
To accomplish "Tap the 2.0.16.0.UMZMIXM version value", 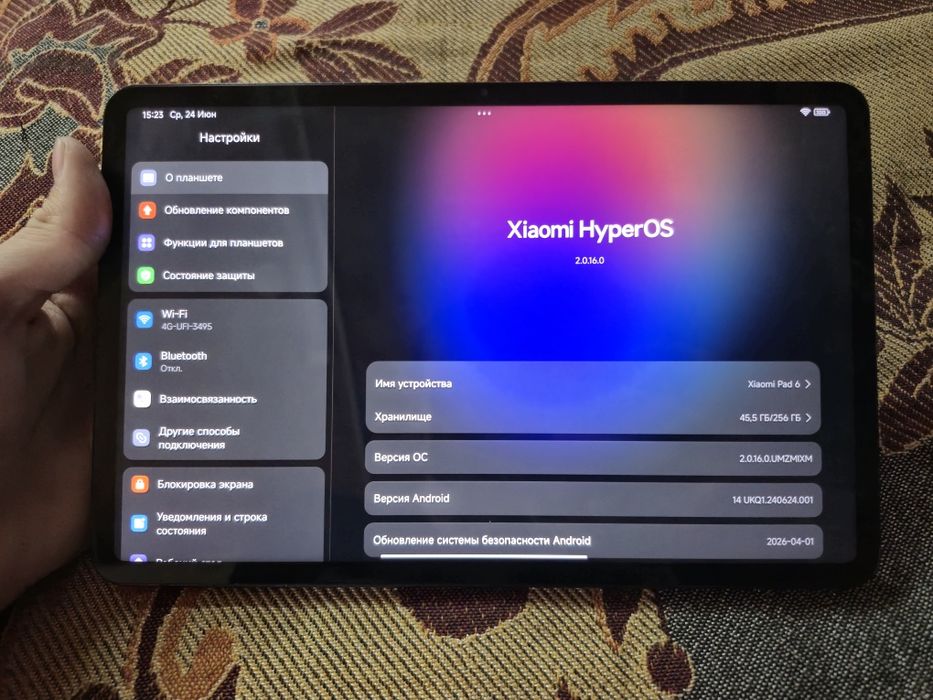I will [775, 458].
